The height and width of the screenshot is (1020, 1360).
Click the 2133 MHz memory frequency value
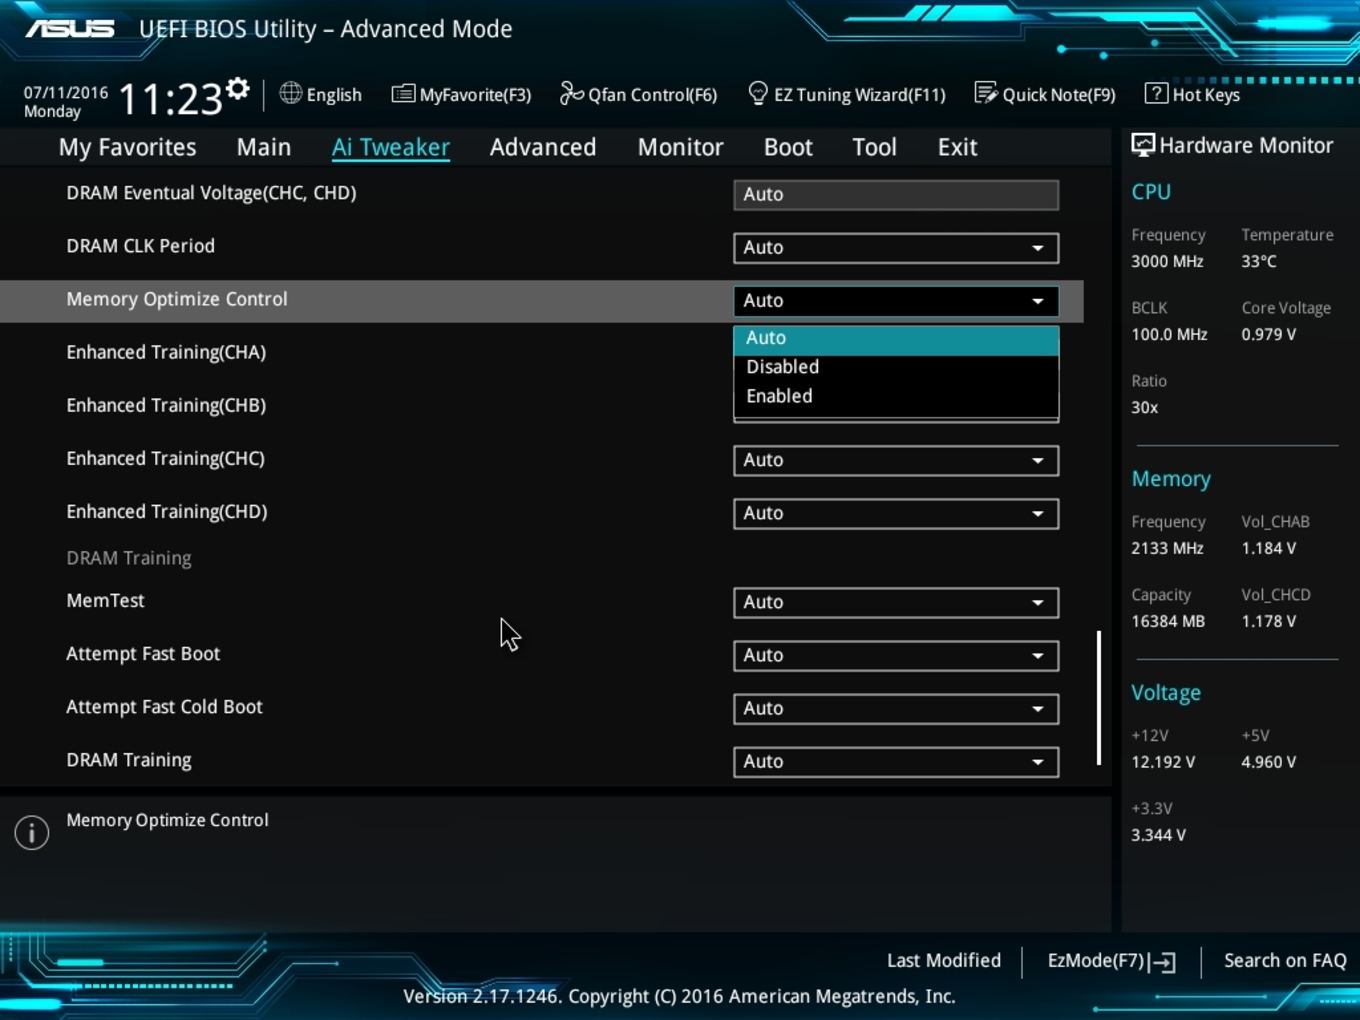pyautogui.click(x=1167, y=548)
